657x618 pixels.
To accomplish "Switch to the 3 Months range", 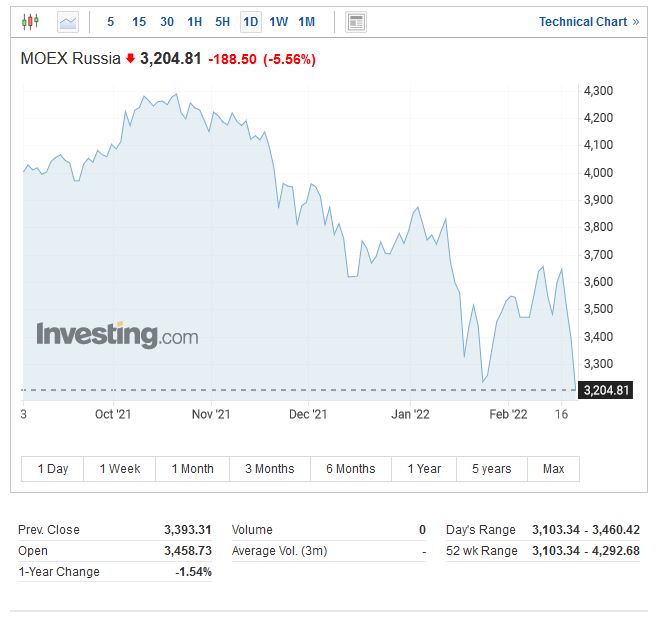I will 269,469.
